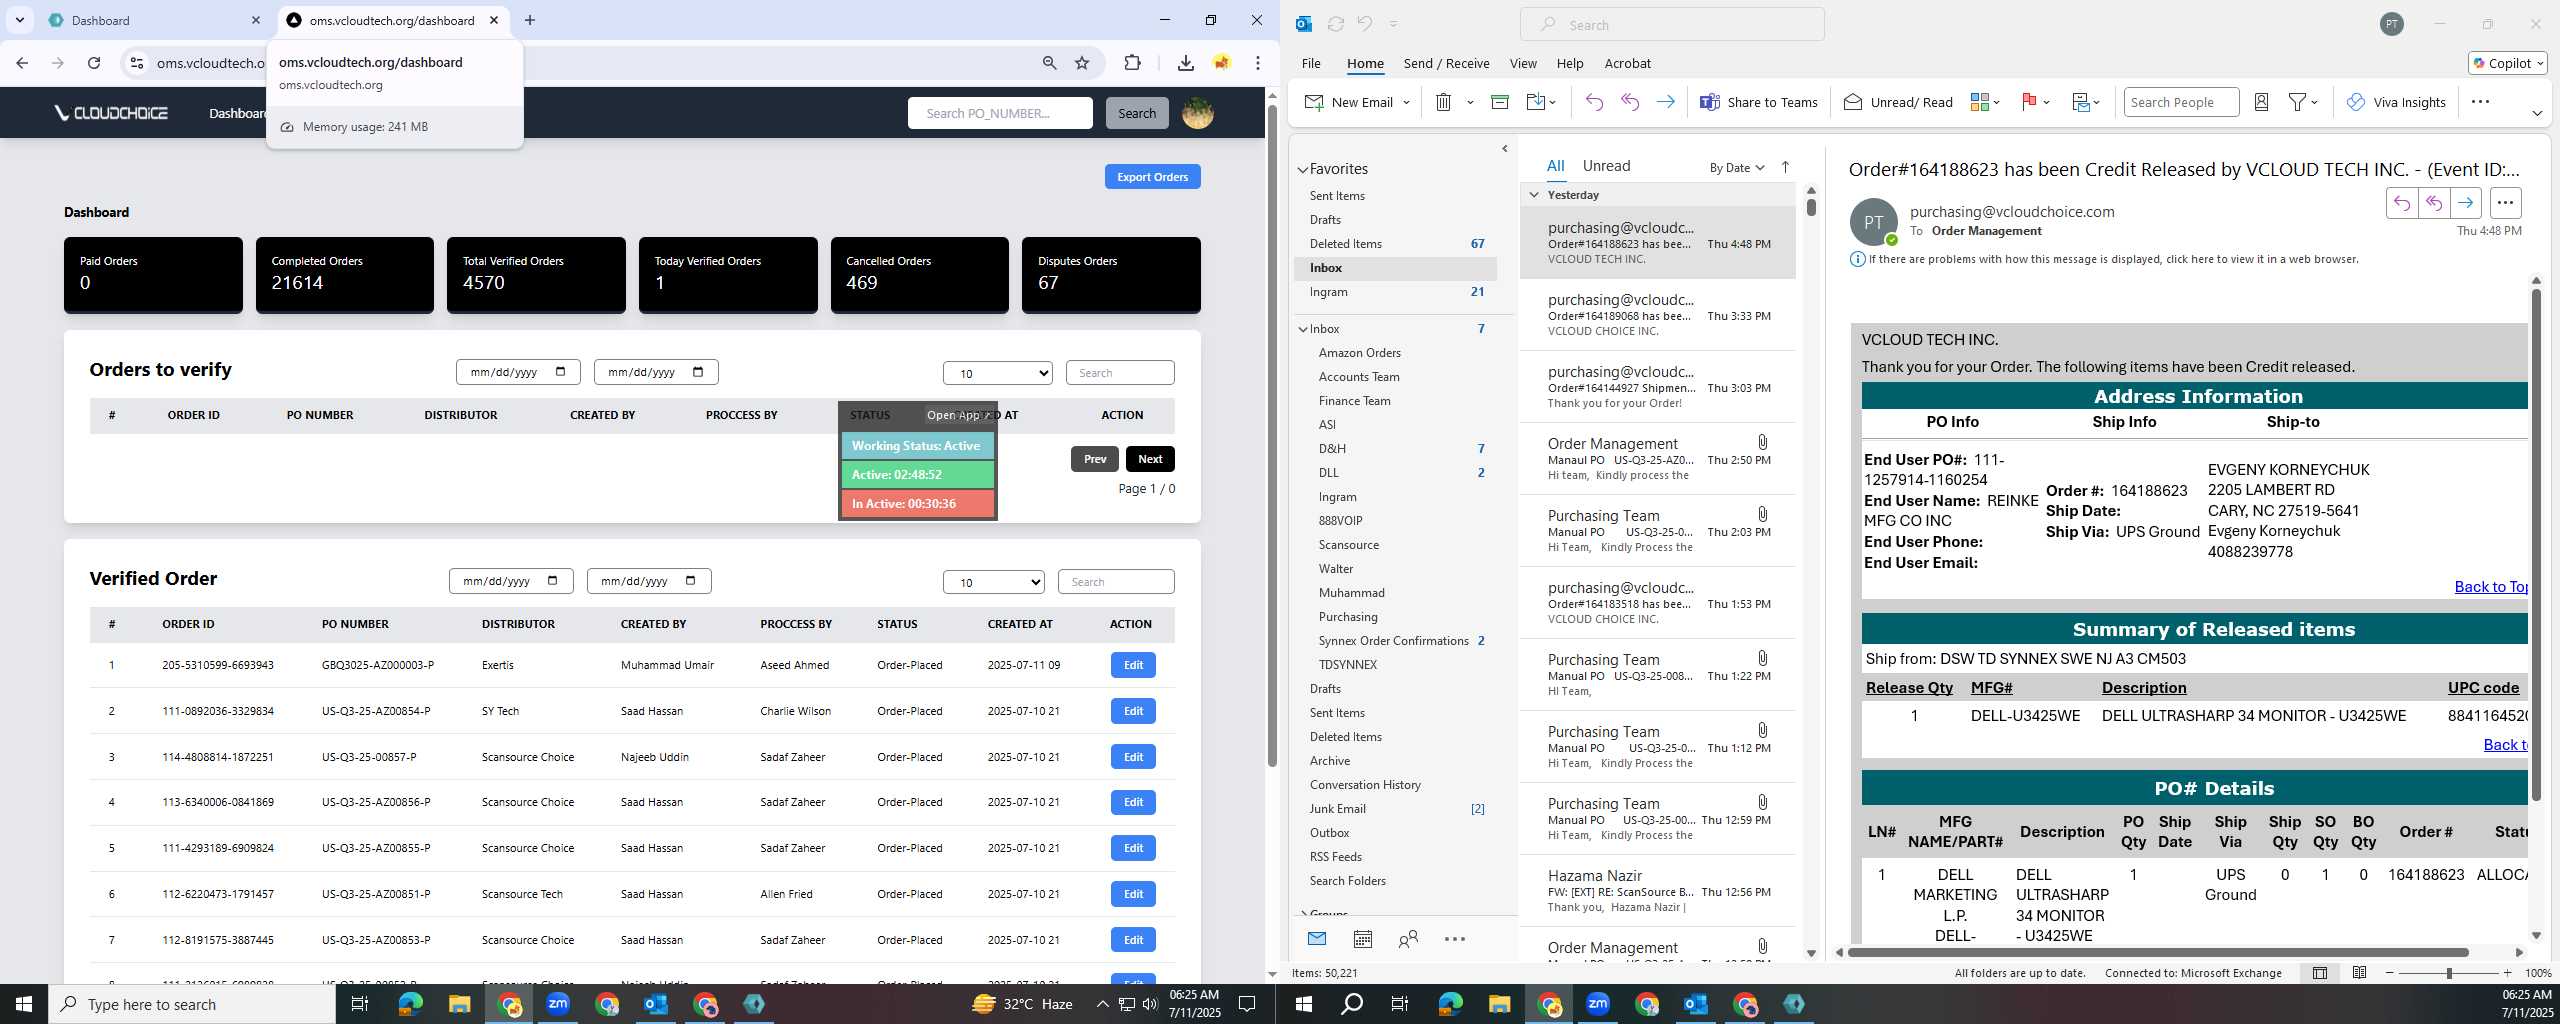2560x1024 pixels.
Task: Click the Search PO_NUMBER input field
Action: click(1000, 113)
